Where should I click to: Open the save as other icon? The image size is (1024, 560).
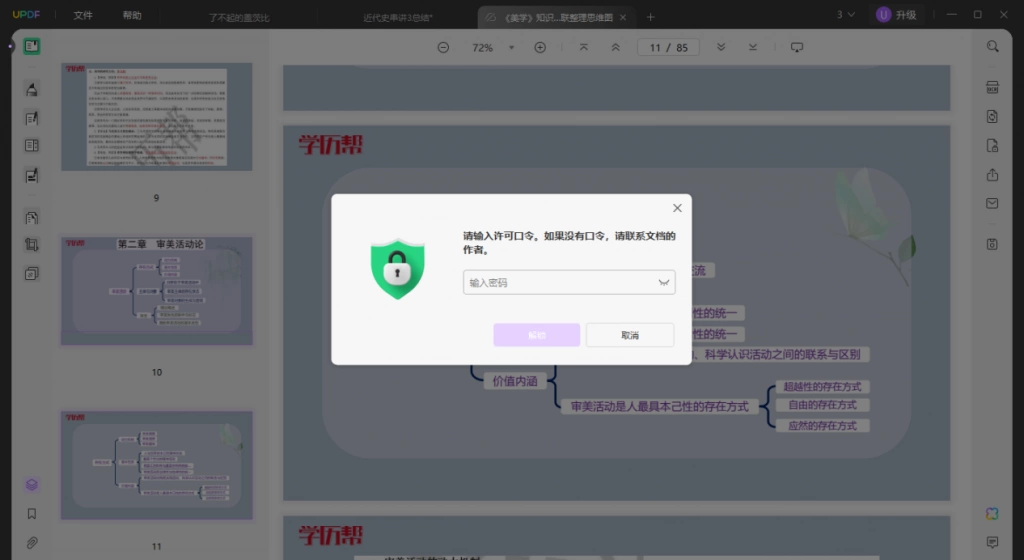tap(992, 244)
